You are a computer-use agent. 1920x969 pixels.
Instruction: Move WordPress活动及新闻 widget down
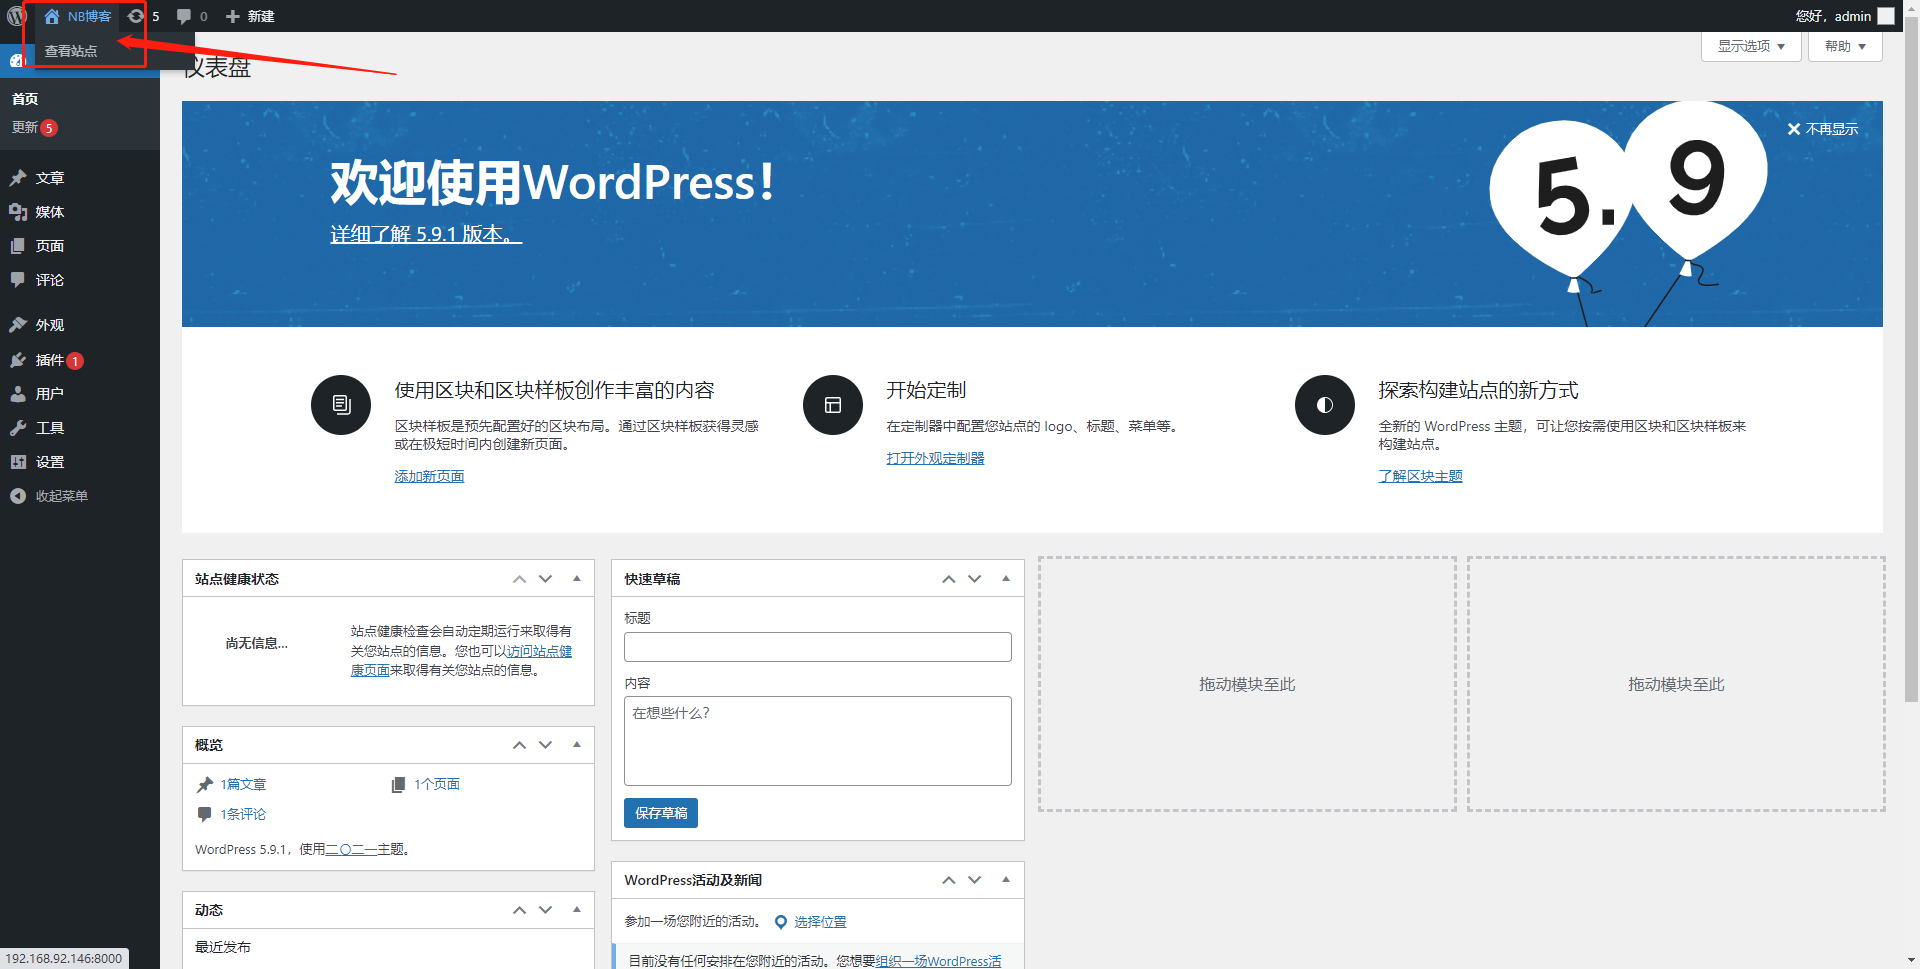(974, 880)
